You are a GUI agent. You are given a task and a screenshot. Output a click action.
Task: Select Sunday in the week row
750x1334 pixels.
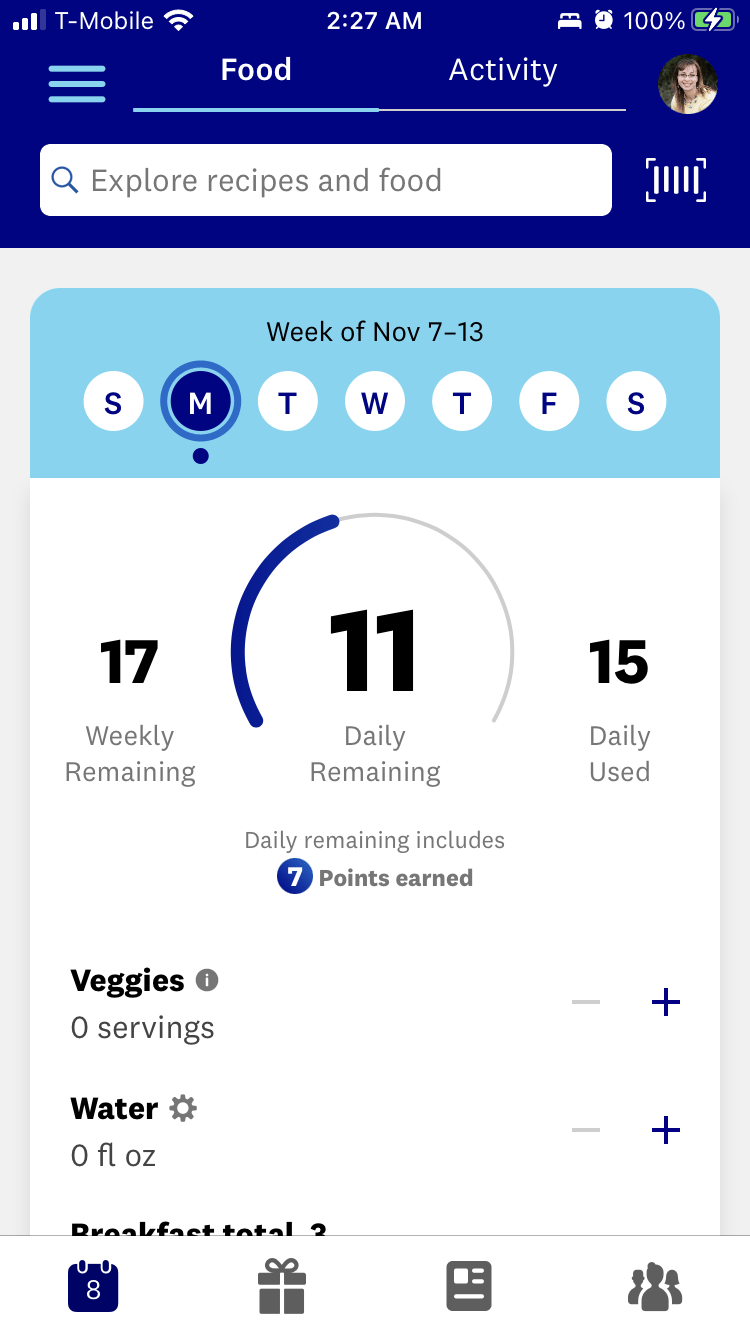(x=113, y=403)
